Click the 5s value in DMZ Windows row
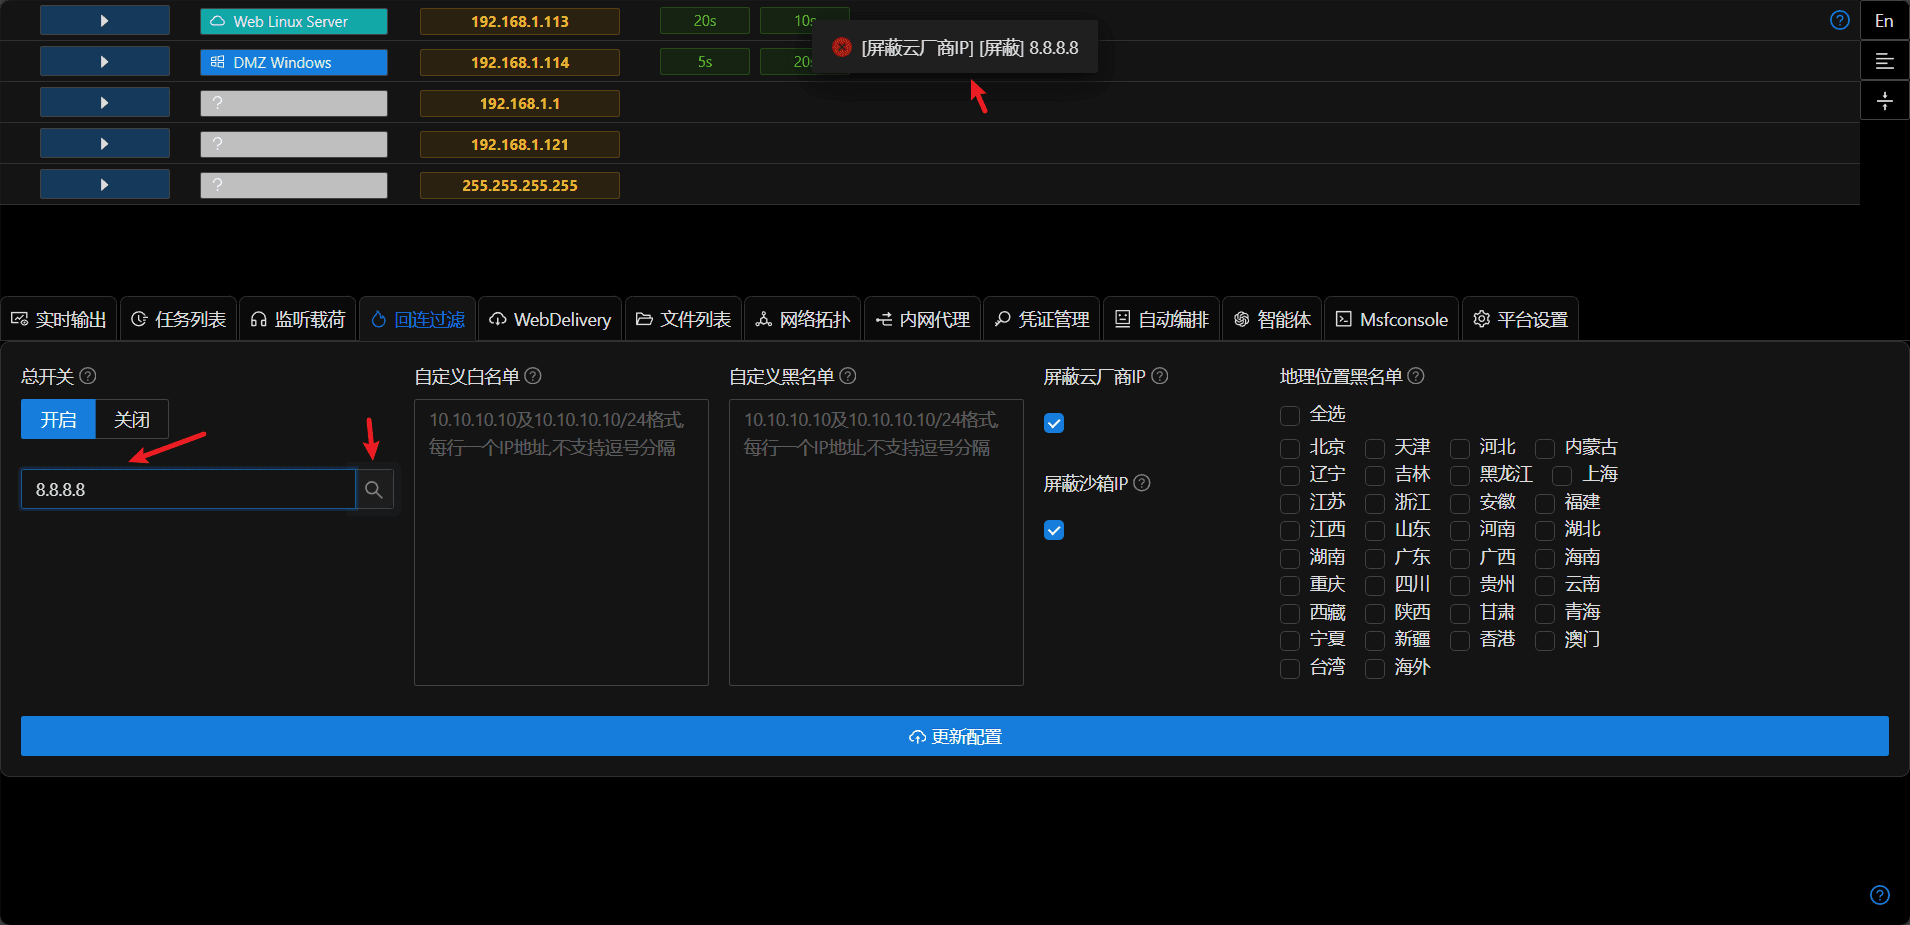Image resolution: width=1910 pixels, height=925 pixels. tap(705, 62)
